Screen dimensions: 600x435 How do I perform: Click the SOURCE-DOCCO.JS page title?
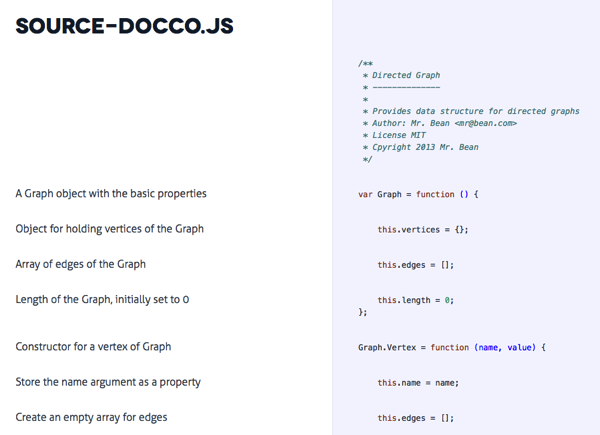(125, 25)
